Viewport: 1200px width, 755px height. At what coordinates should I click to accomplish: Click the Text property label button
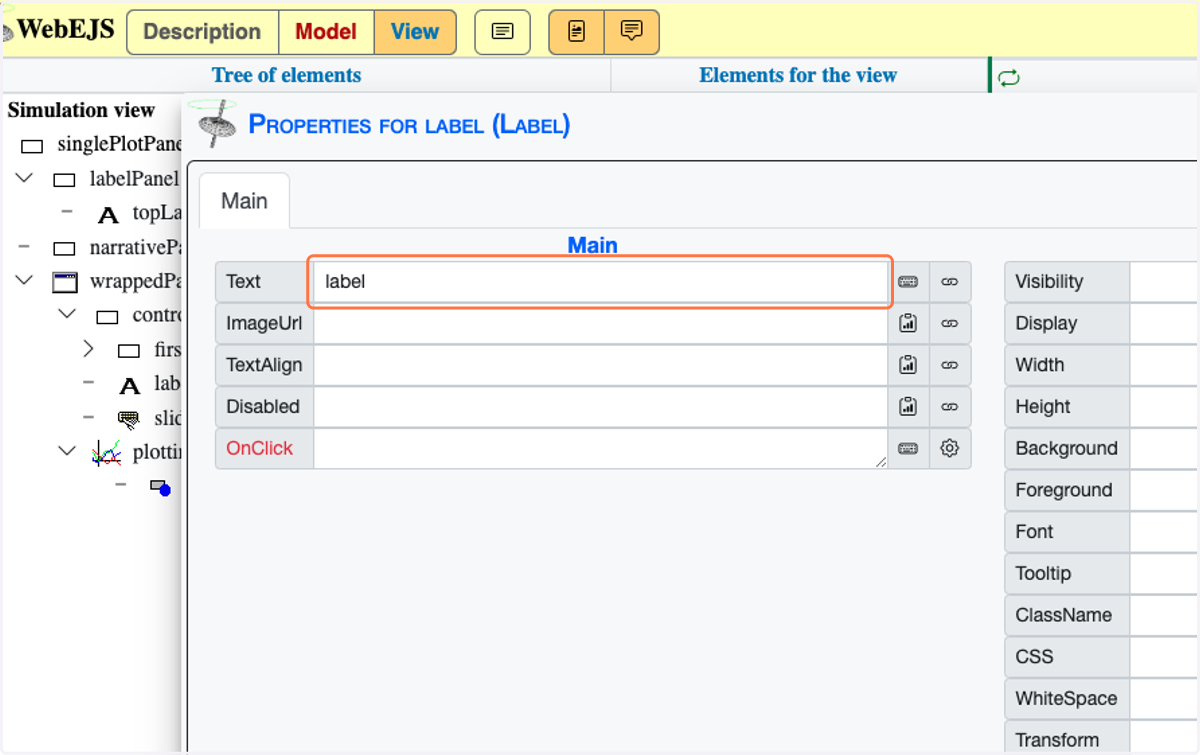264,282
